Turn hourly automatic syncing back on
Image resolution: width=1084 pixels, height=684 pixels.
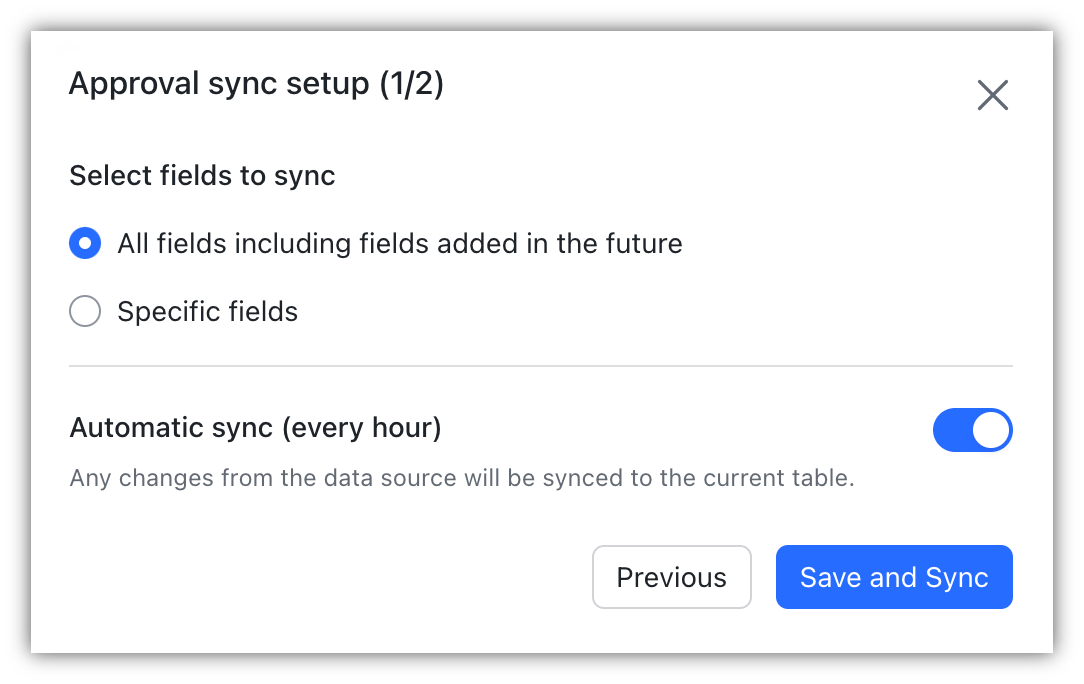click(972, 430)
